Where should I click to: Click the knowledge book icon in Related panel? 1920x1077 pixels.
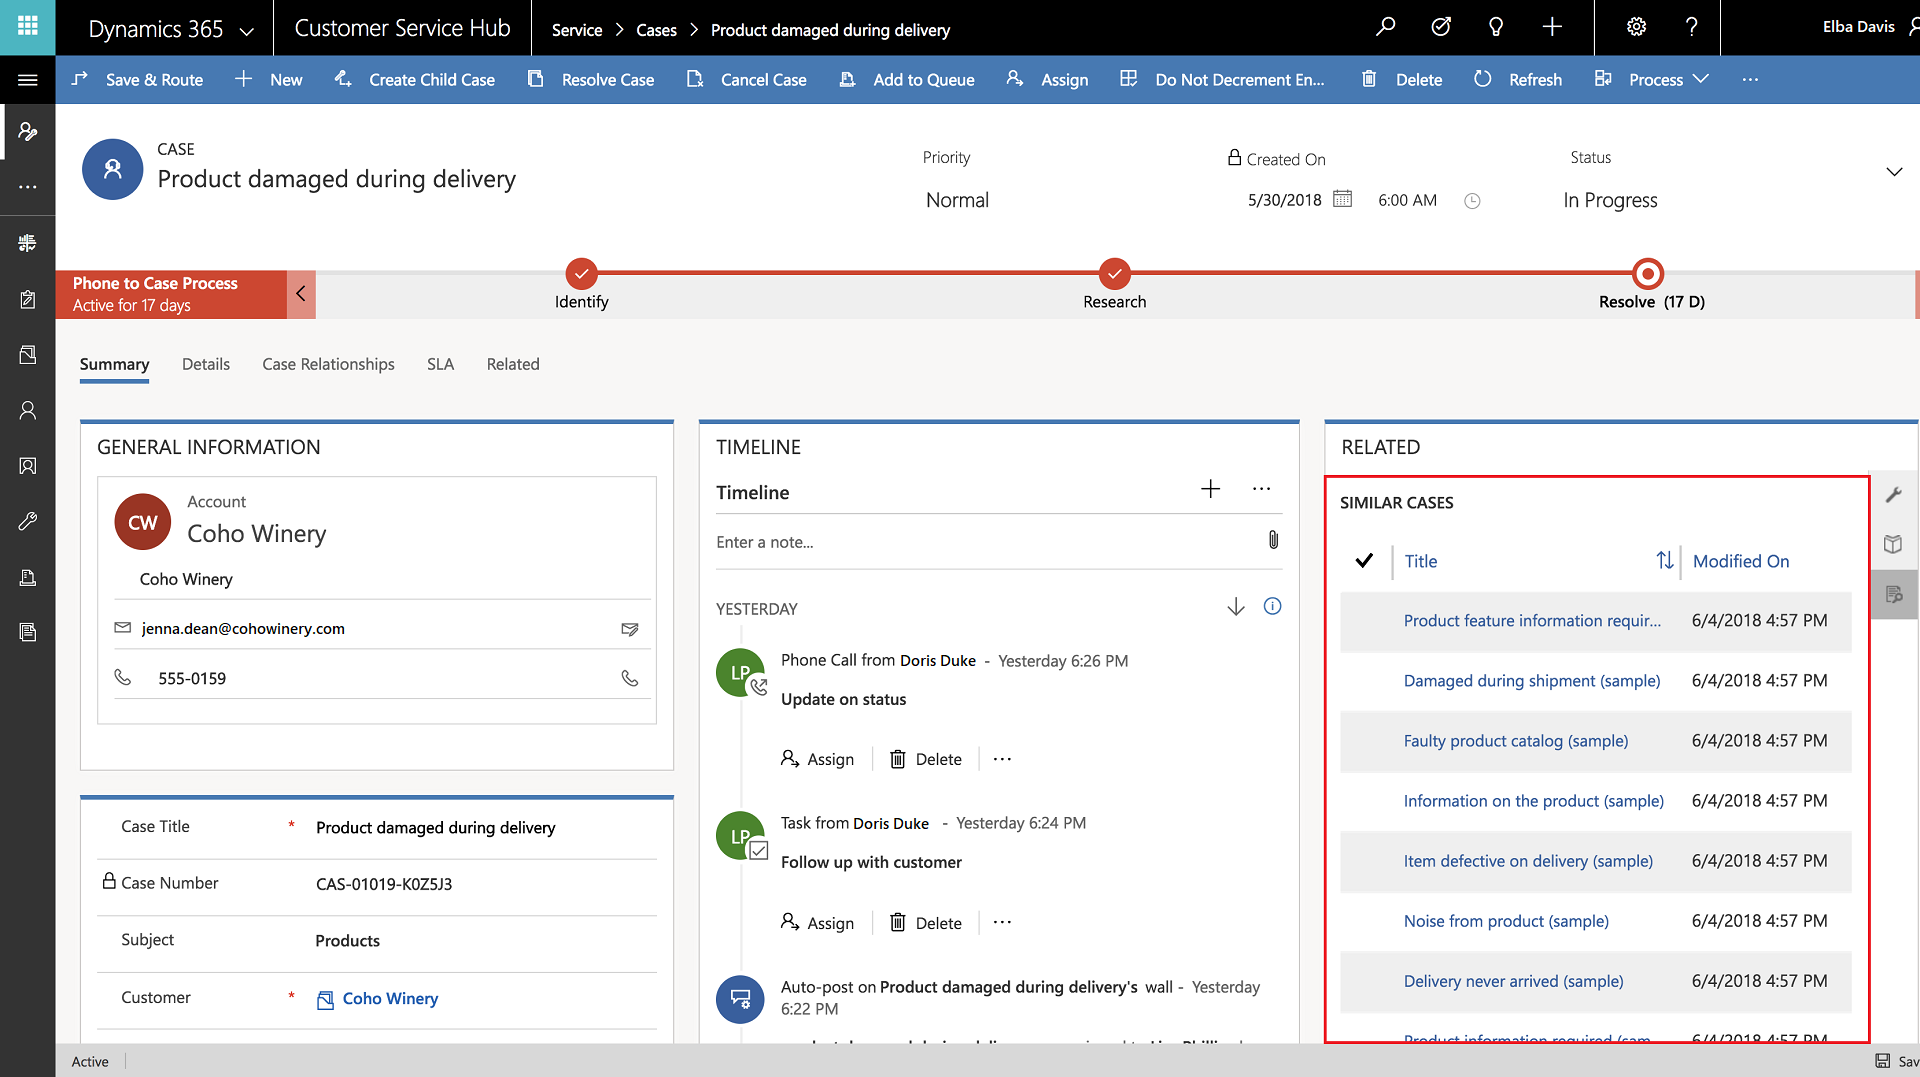click(x=1894, y=544)
